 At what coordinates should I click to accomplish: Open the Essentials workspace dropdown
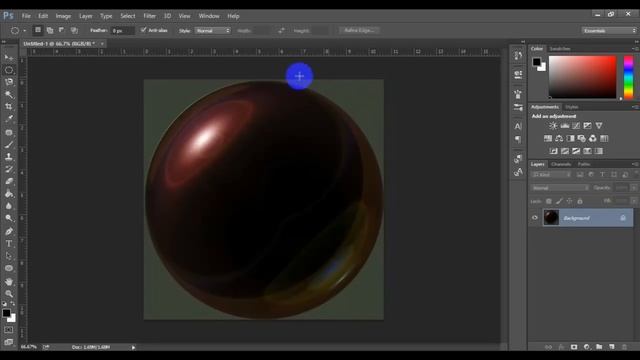[609, 31]
